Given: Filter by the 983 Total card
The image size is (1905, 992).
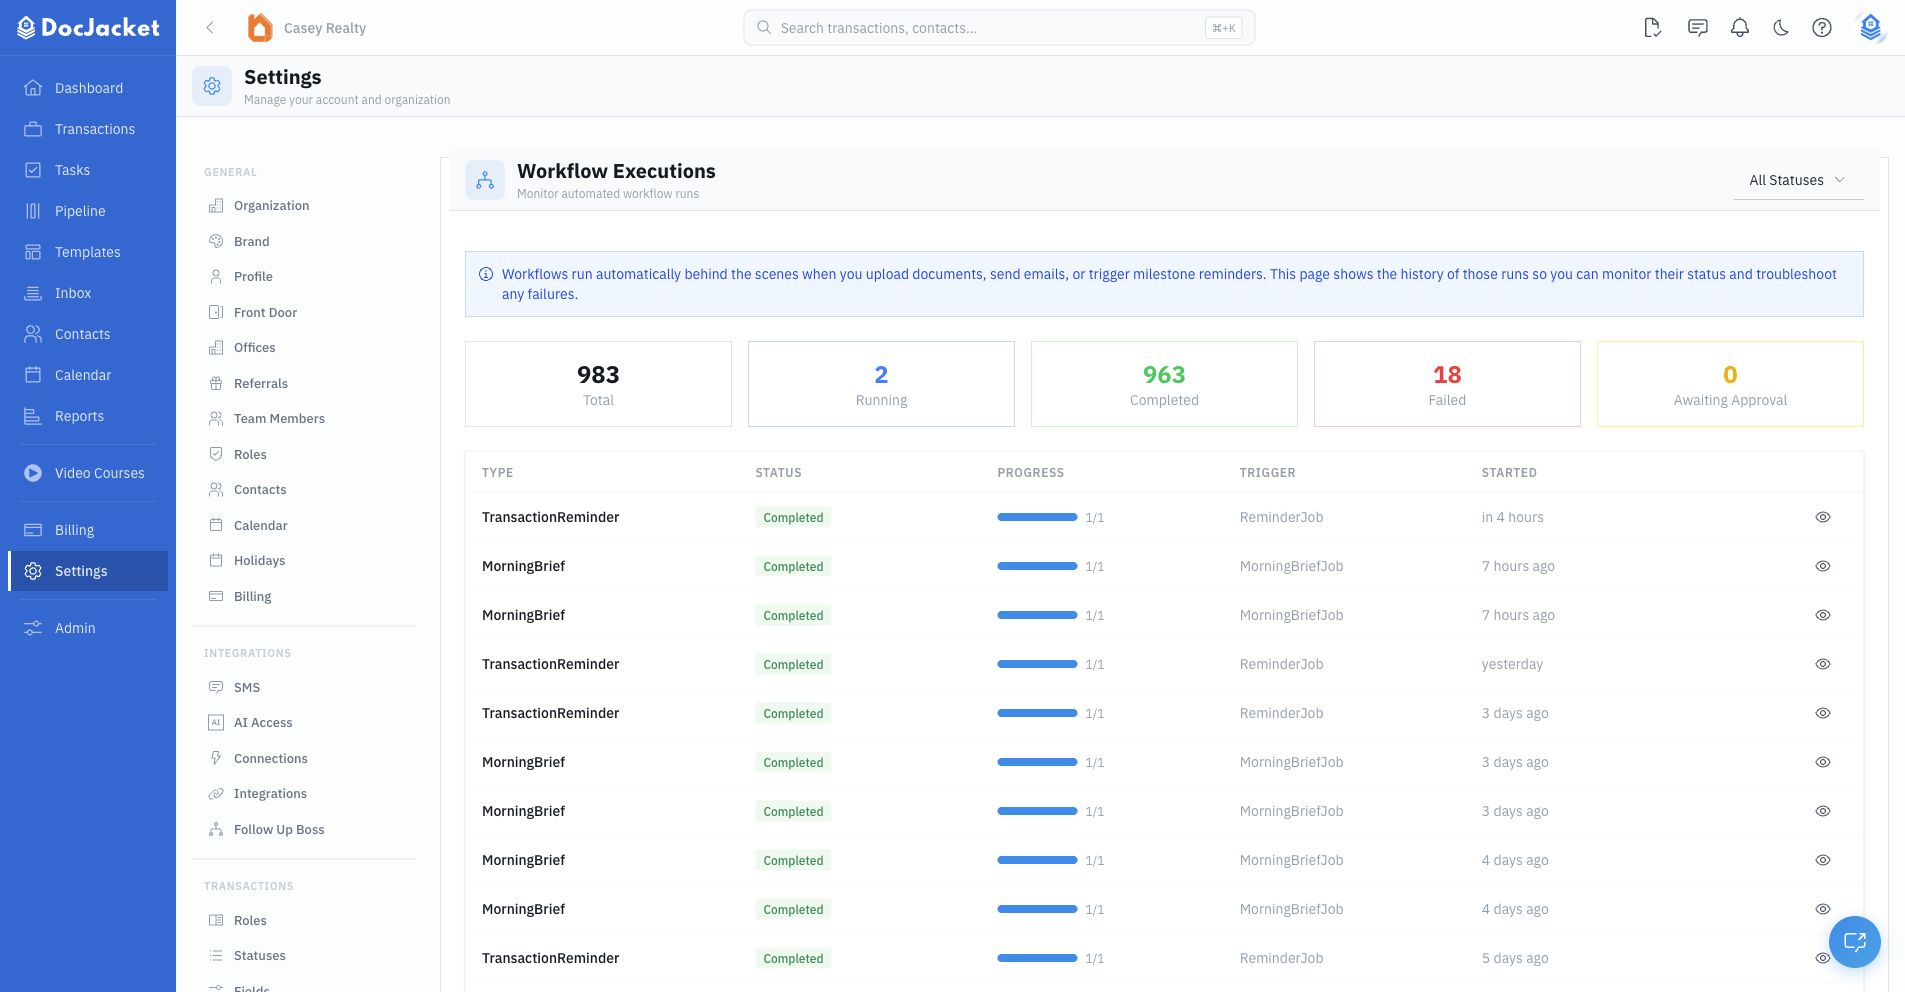Looking at the screenshot, I should (x=598, y=384).
